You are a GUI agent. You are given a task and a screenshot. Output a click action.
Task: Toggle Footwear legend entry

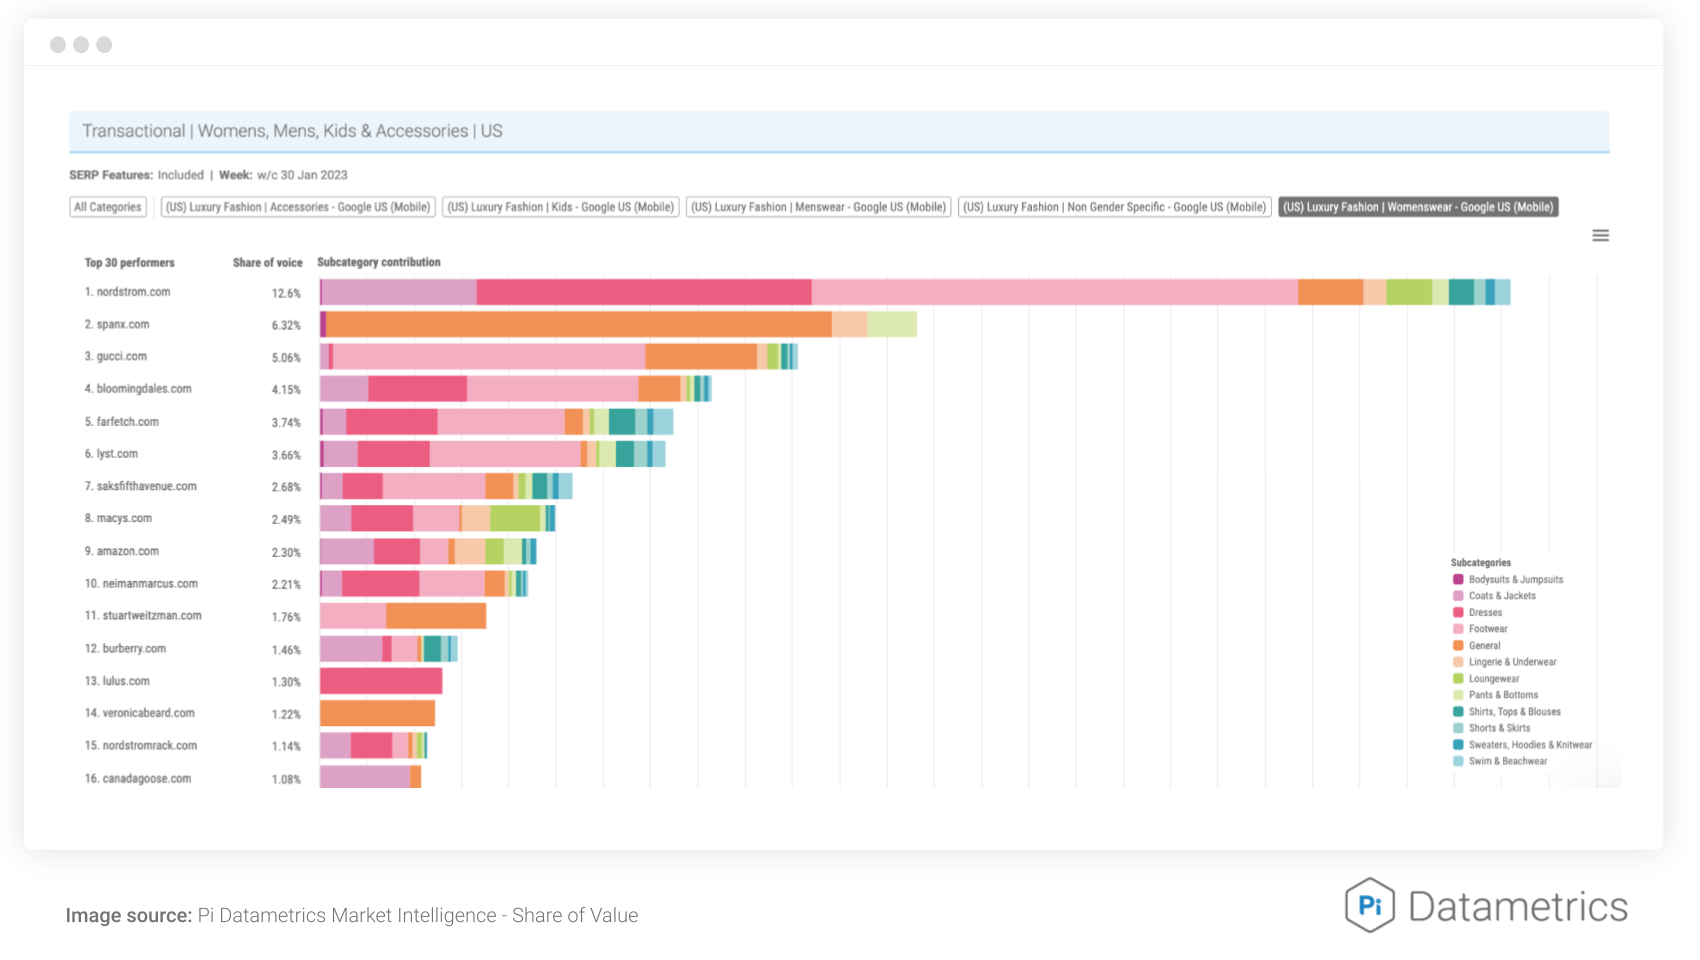pos(1480,629)
